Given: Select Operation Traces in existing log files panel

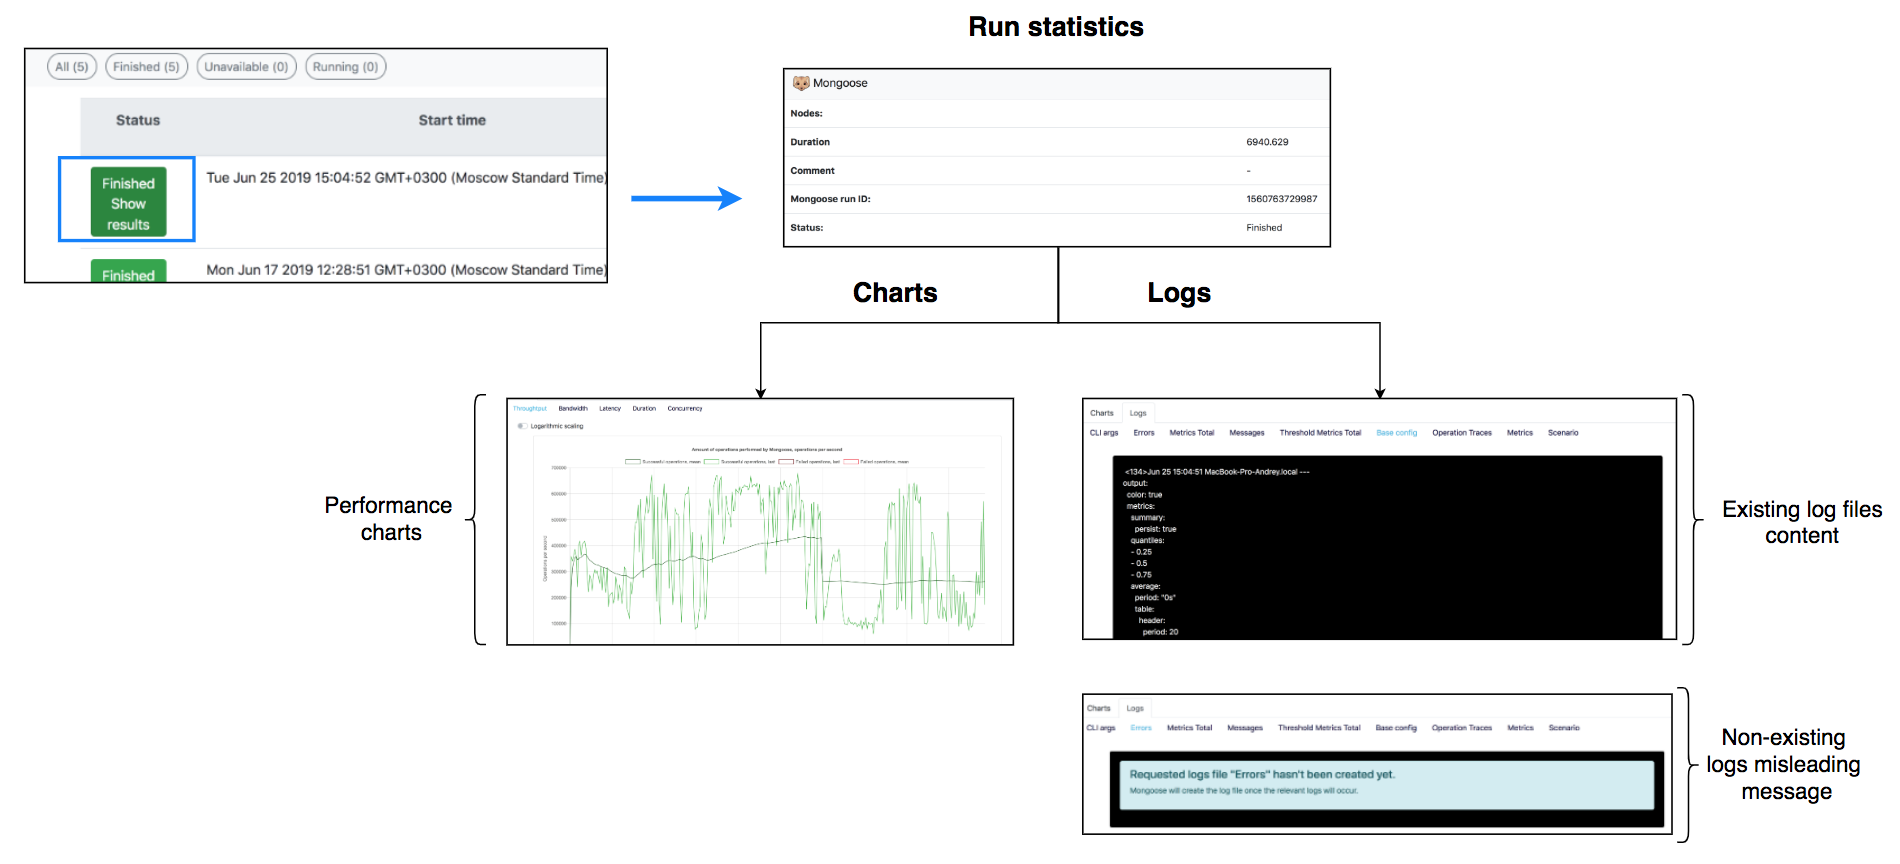Looking at the screenshot, I should pyautogui.click(x=1462, y=433).
